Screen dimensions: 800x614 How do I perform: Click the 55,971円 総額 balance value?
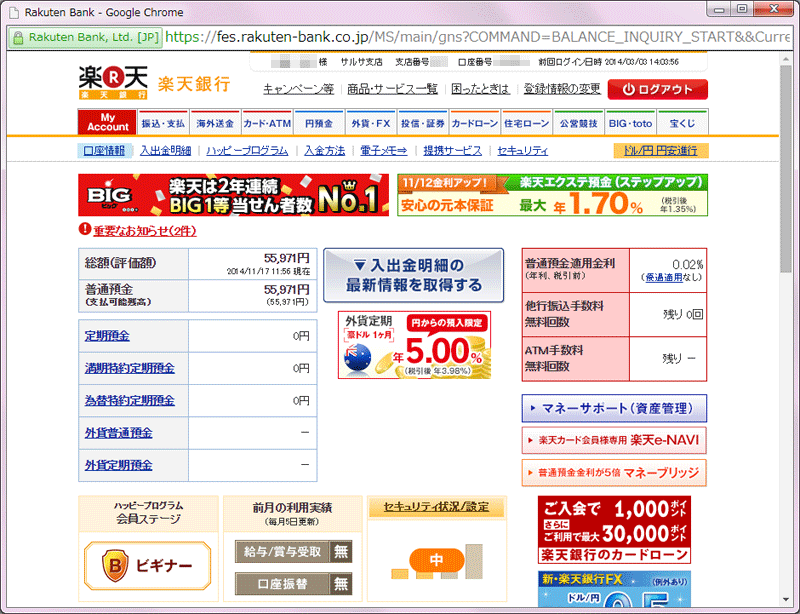coord(287,258)
